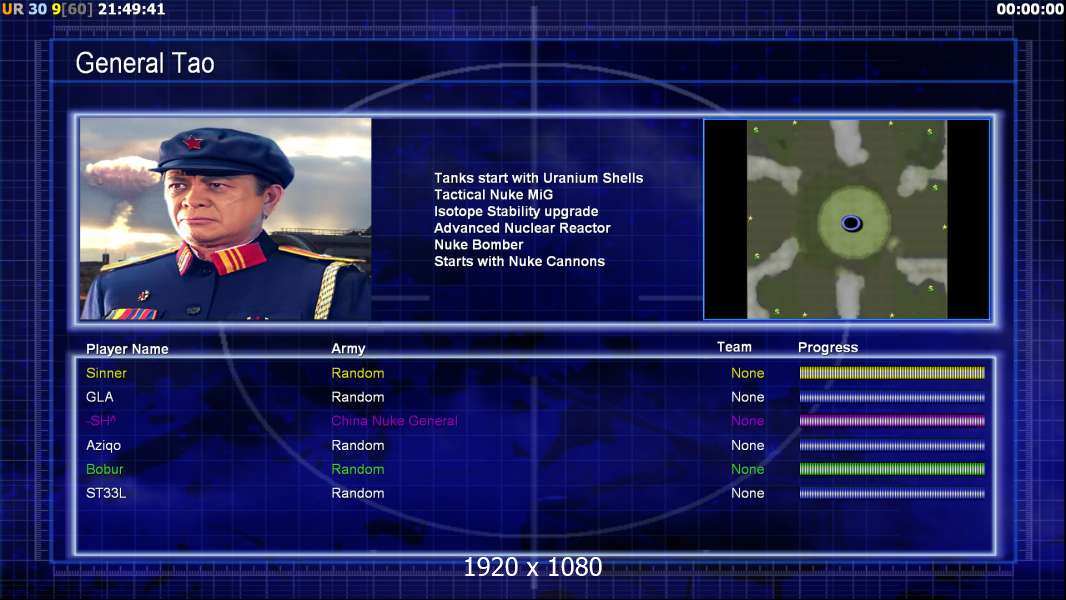
Task: Select 'Tanks start with Uranium Shells' line
Action: (538, 178)
